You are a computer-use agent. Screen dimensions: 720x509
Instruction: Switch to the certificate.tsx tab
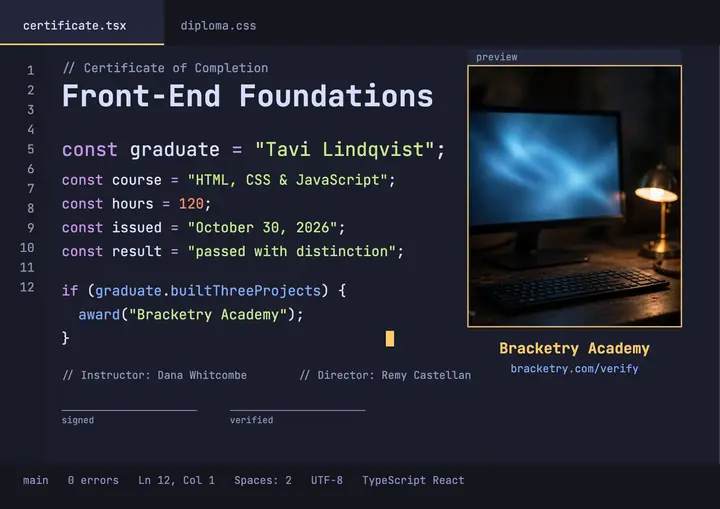pyautogui.click(x=82, y=23)
